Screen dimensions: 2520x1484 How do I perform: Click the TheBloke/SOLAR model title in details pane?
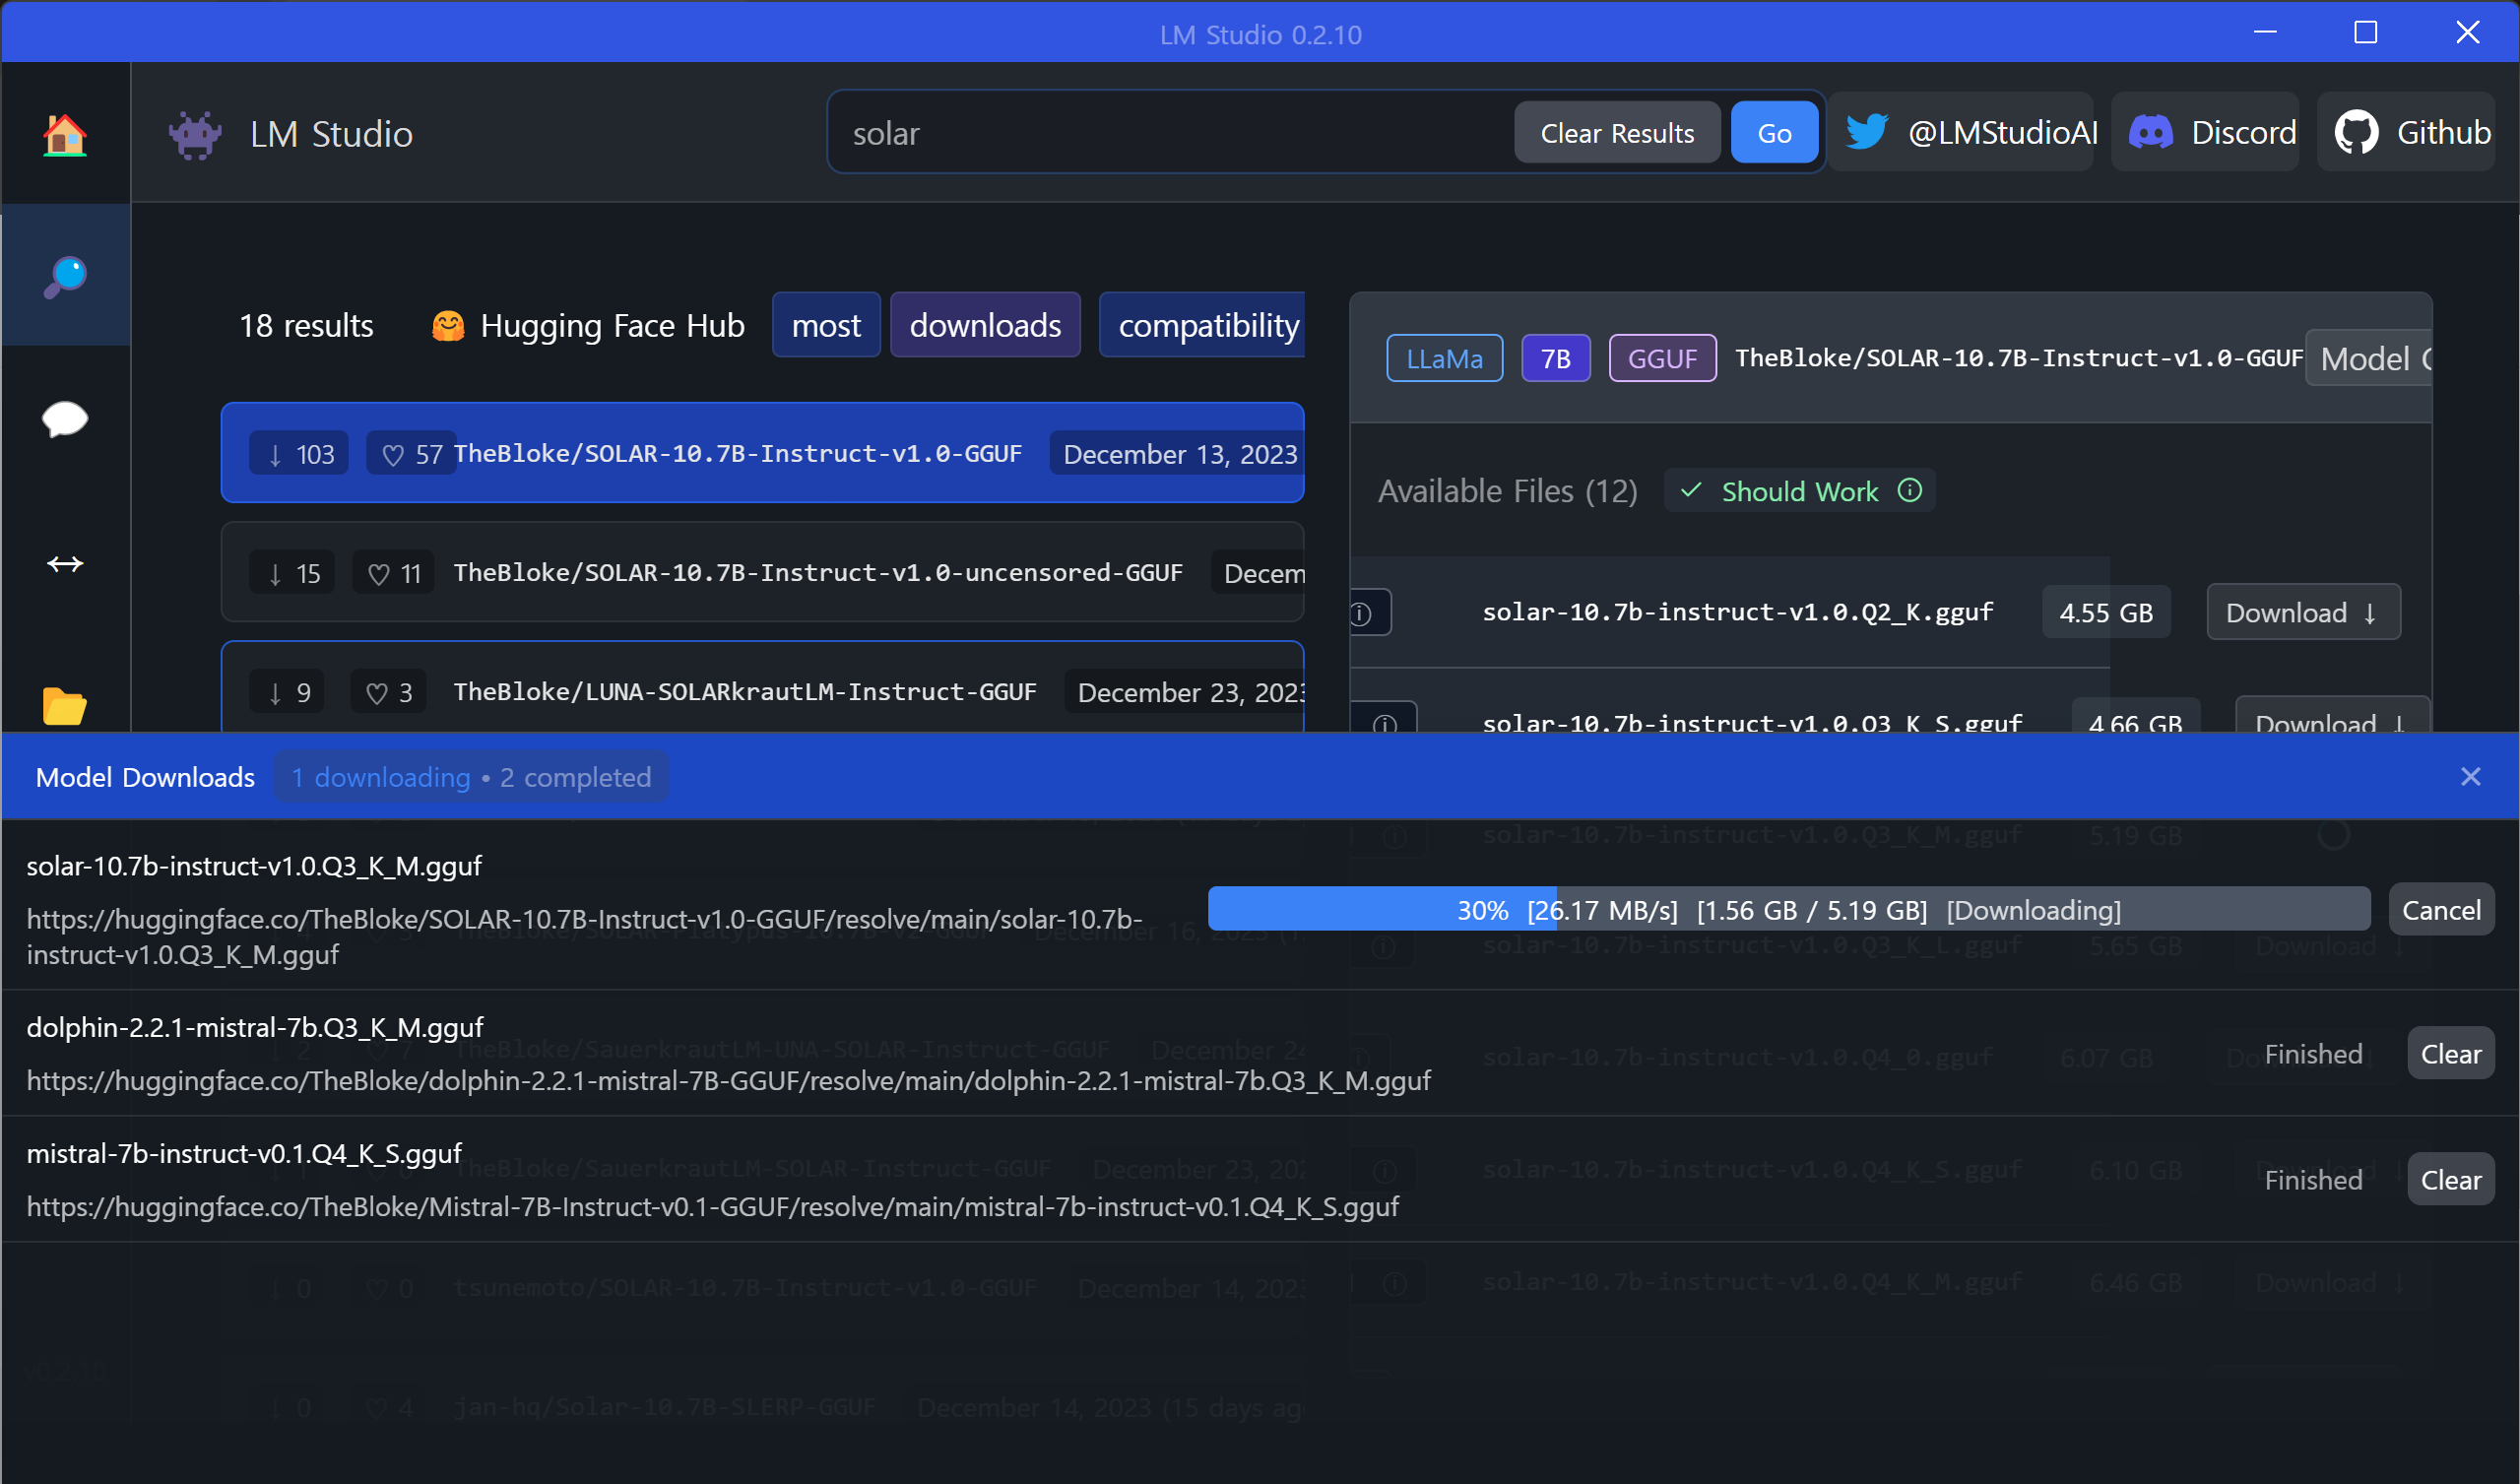coord(2019,358)
